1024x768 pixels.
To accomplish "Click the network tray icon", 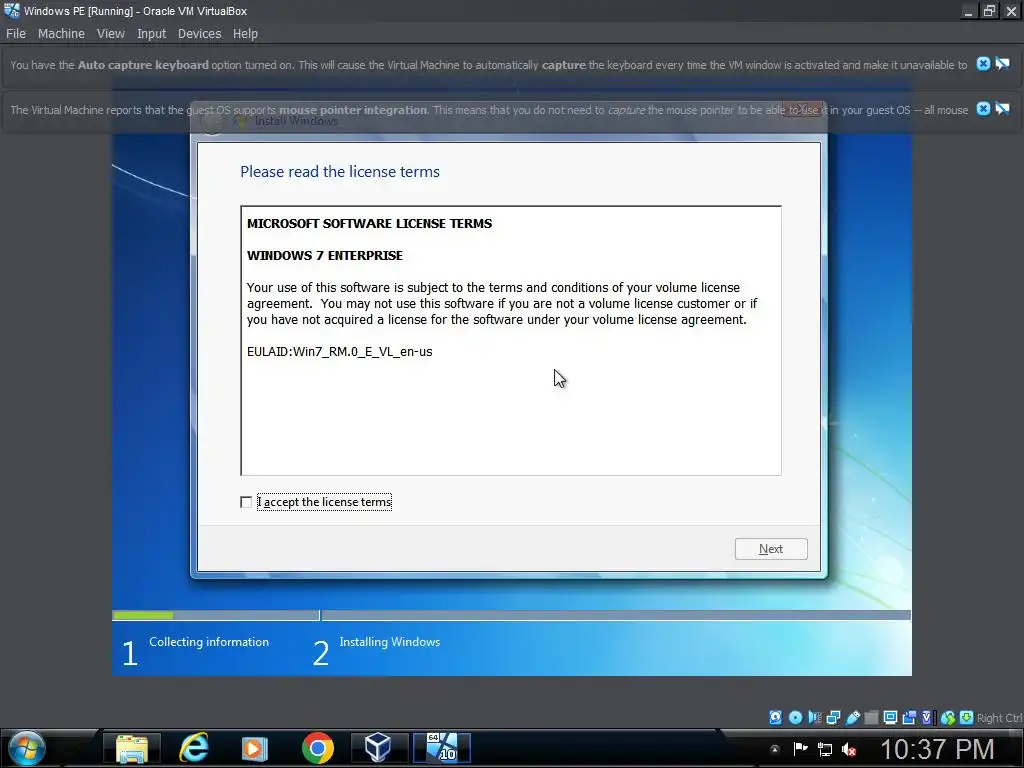I will pyautogui.click(x=825, y=749).
